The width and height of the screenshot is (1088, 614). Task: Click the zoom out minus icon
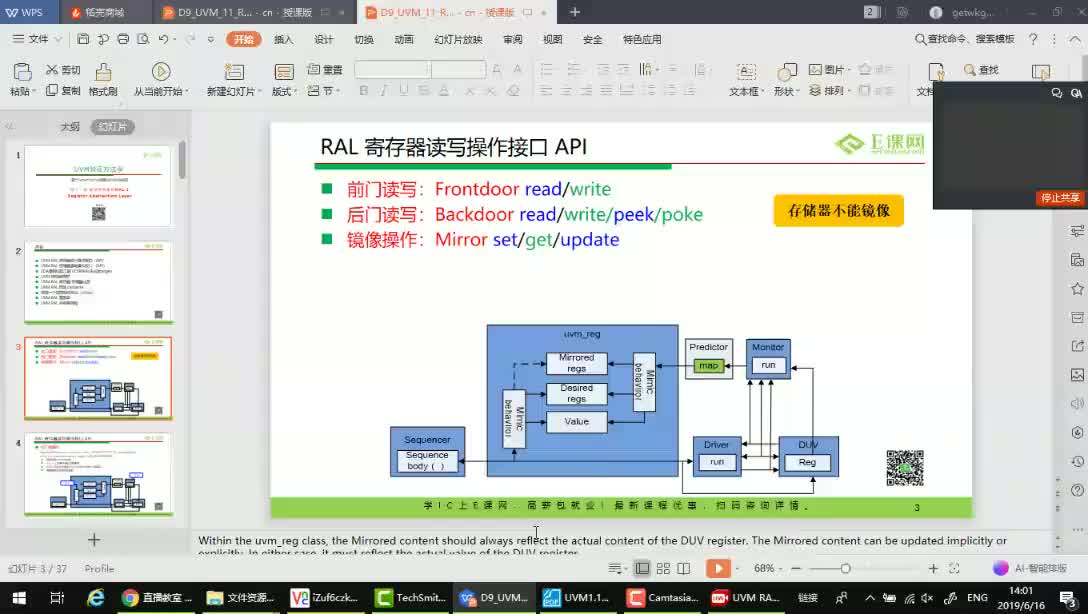796,568
